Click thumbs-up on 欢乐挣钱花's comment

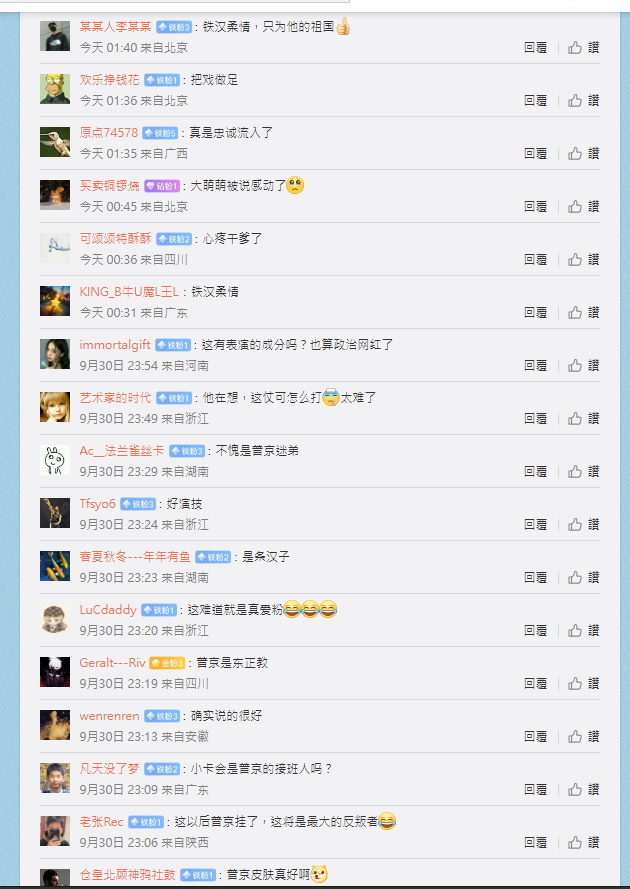click(x=584, y=100)
